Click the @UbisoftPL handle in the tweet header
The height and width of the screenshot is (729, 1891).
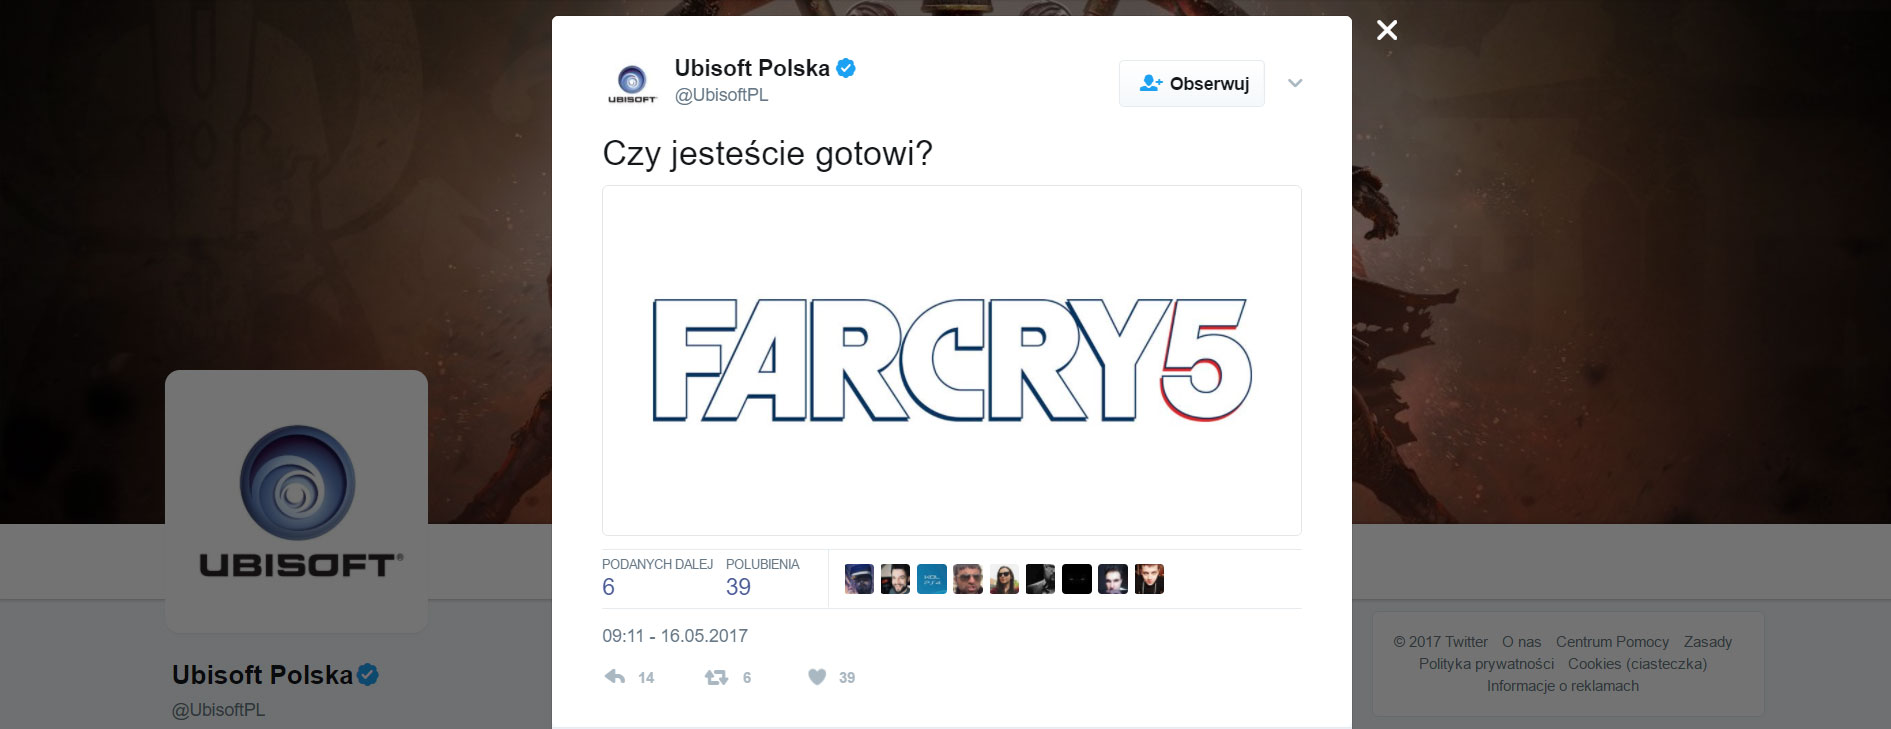tap(722, 95)
